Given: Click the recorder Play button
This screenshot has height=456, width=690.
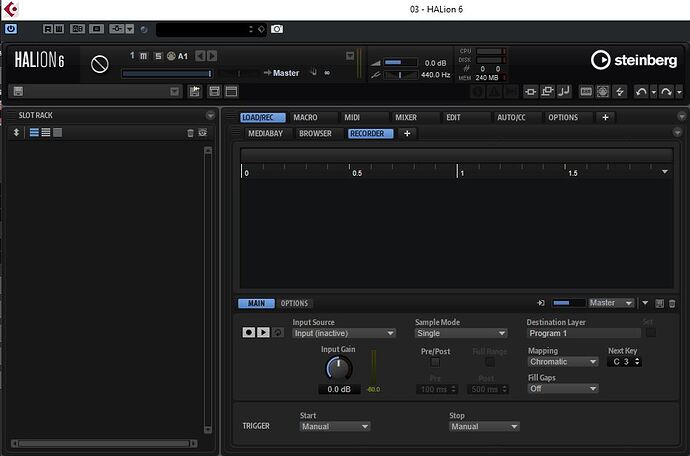Looking at the screenshot, I should point(263,332).
